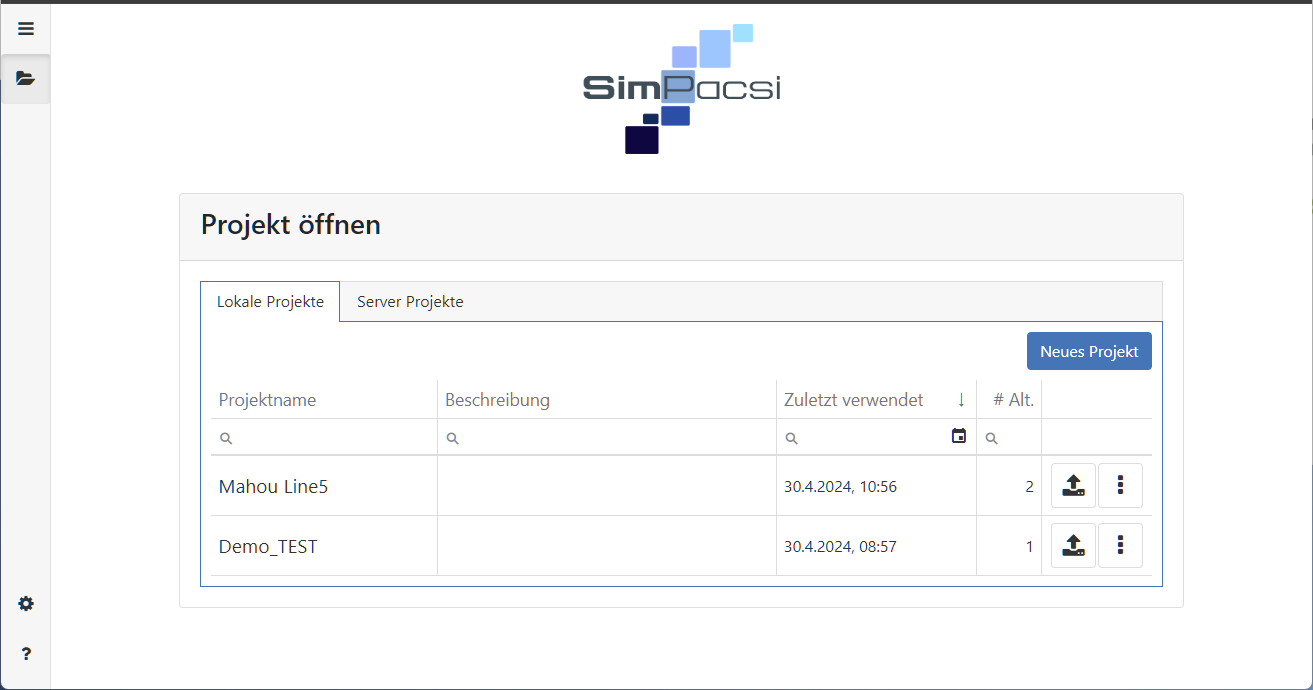This screenshot has width=1313, height=690.
Task: Open calendar picker in date filter
Action: (x=959, y=436)
